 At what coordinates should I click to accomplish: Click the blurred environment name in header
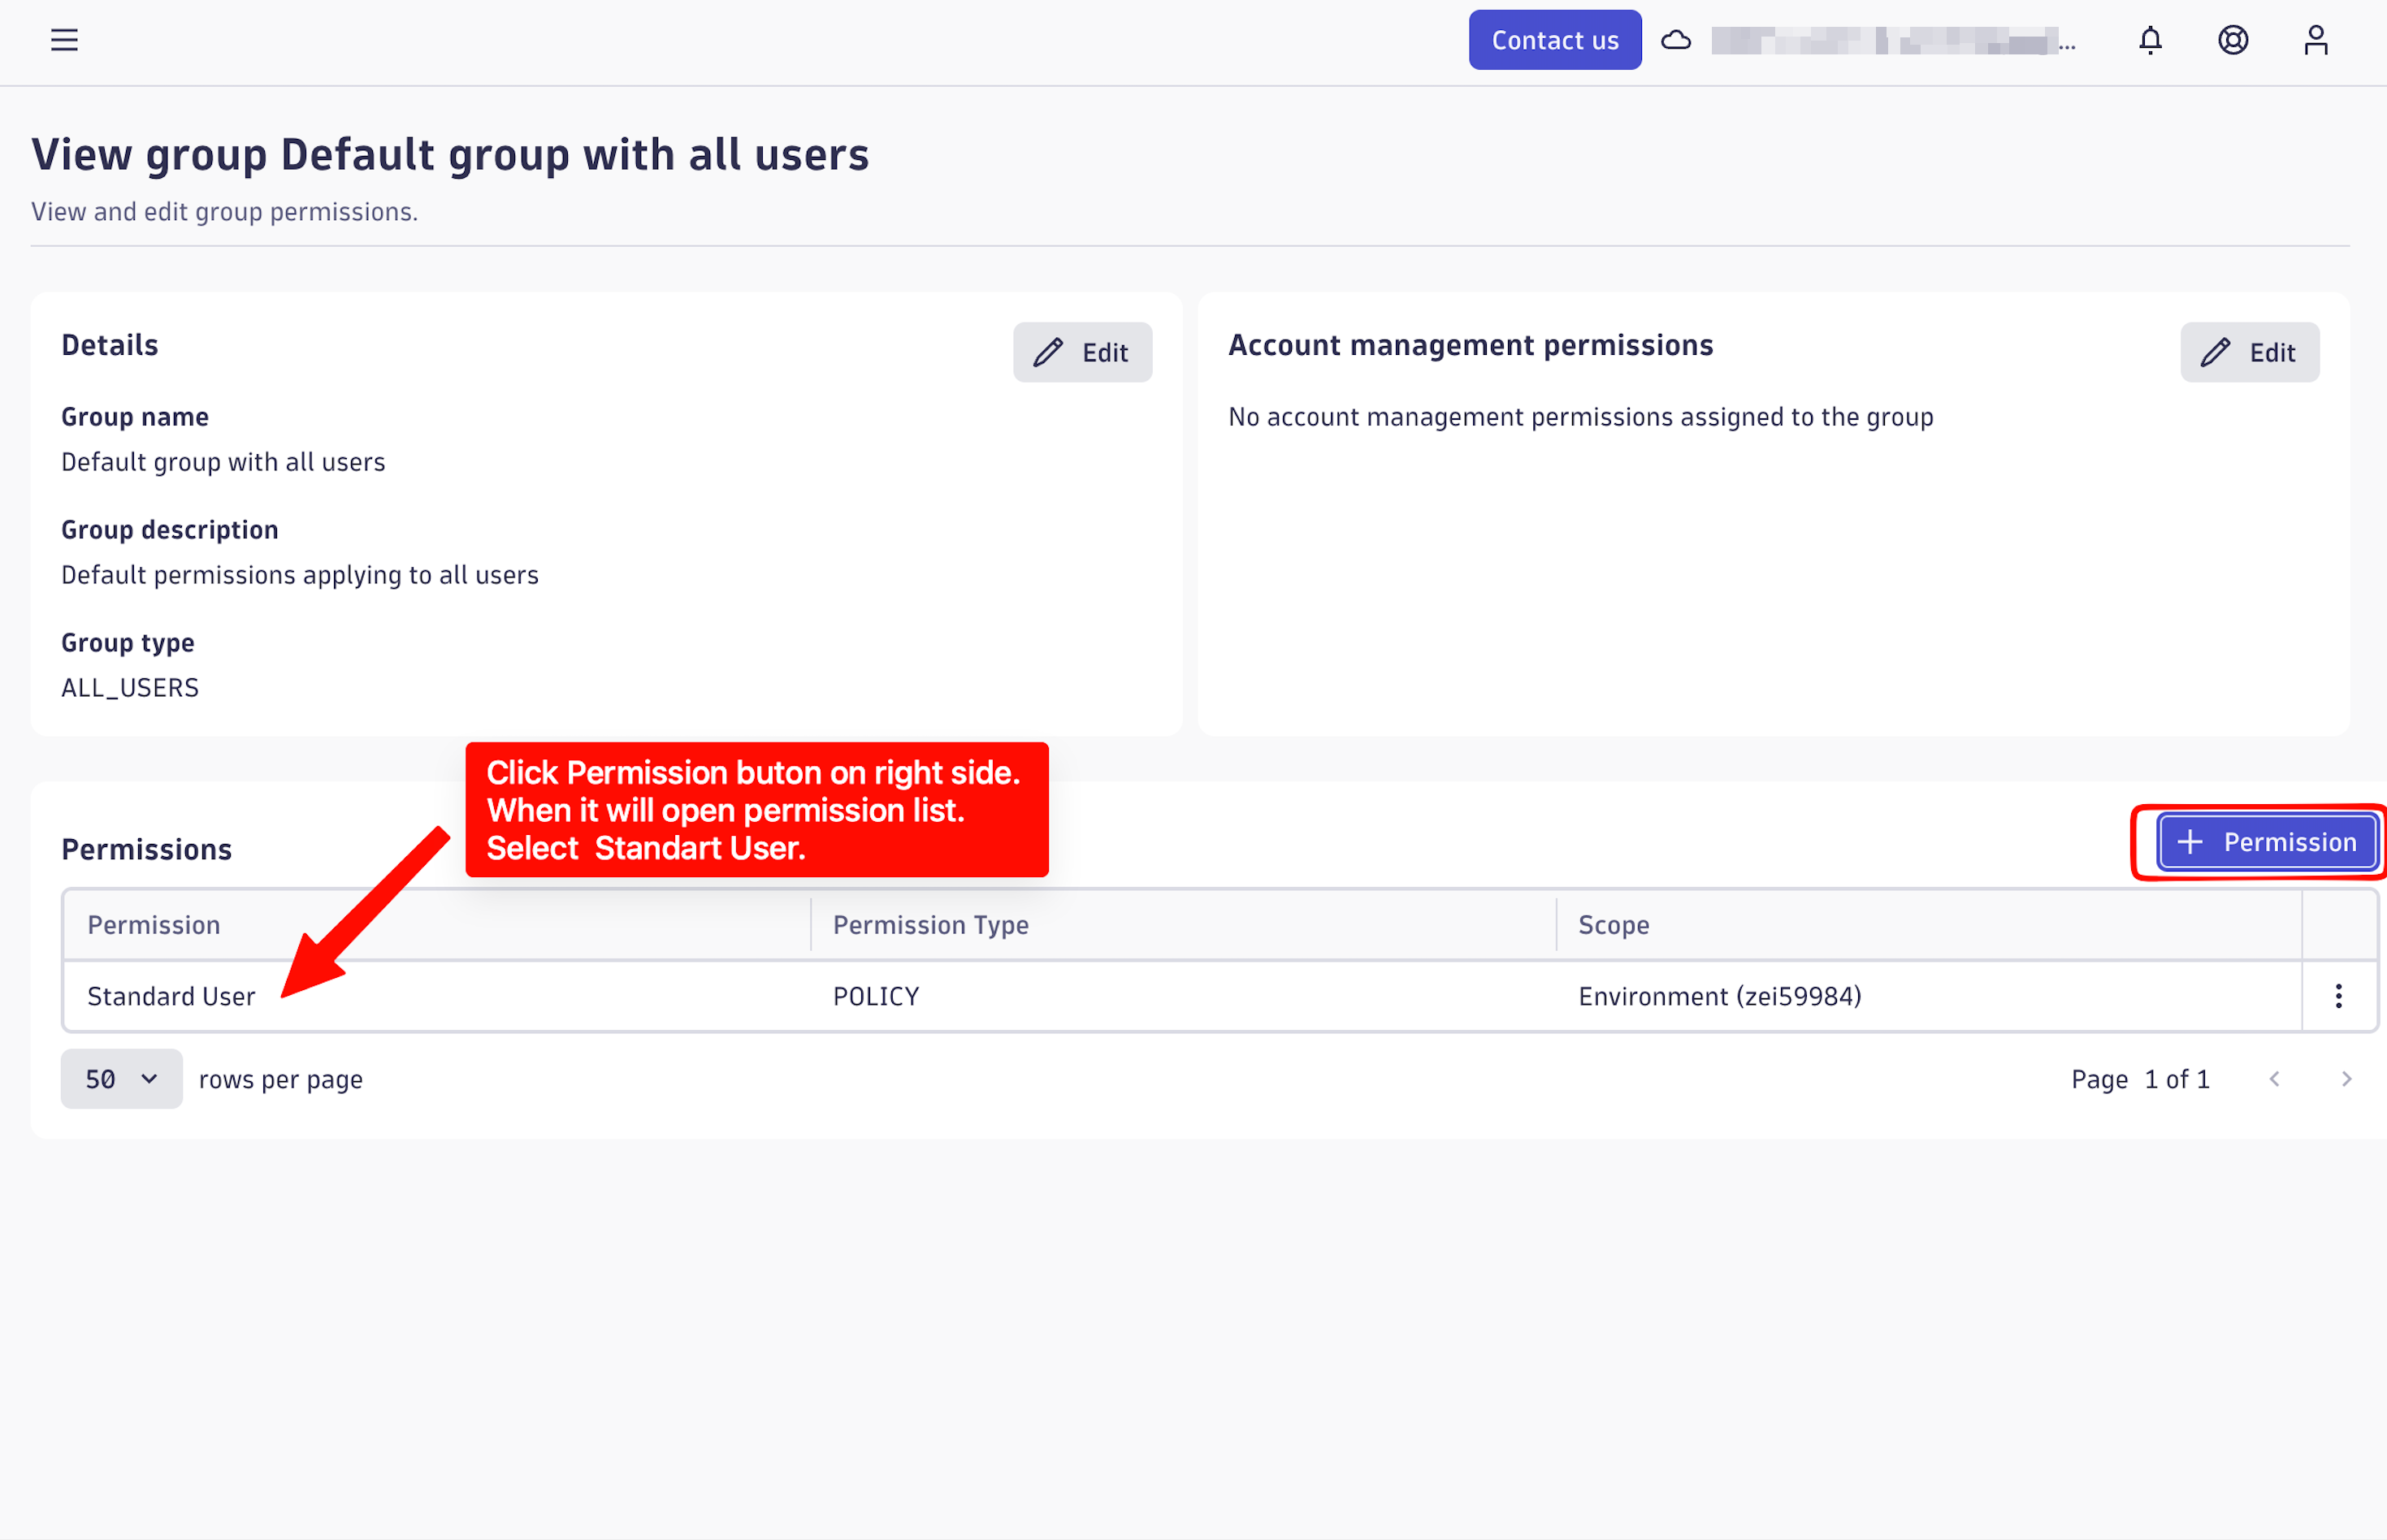coord(1892,41)
